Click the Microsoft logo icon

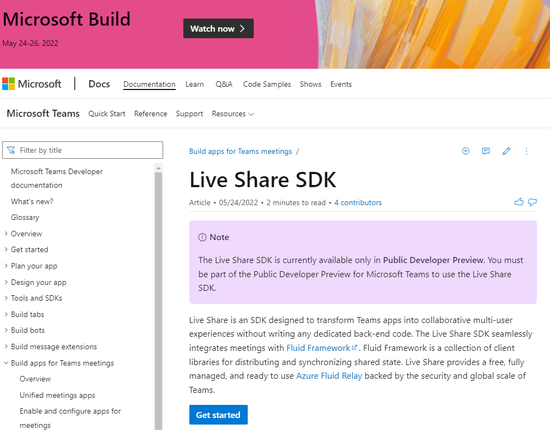8,84
